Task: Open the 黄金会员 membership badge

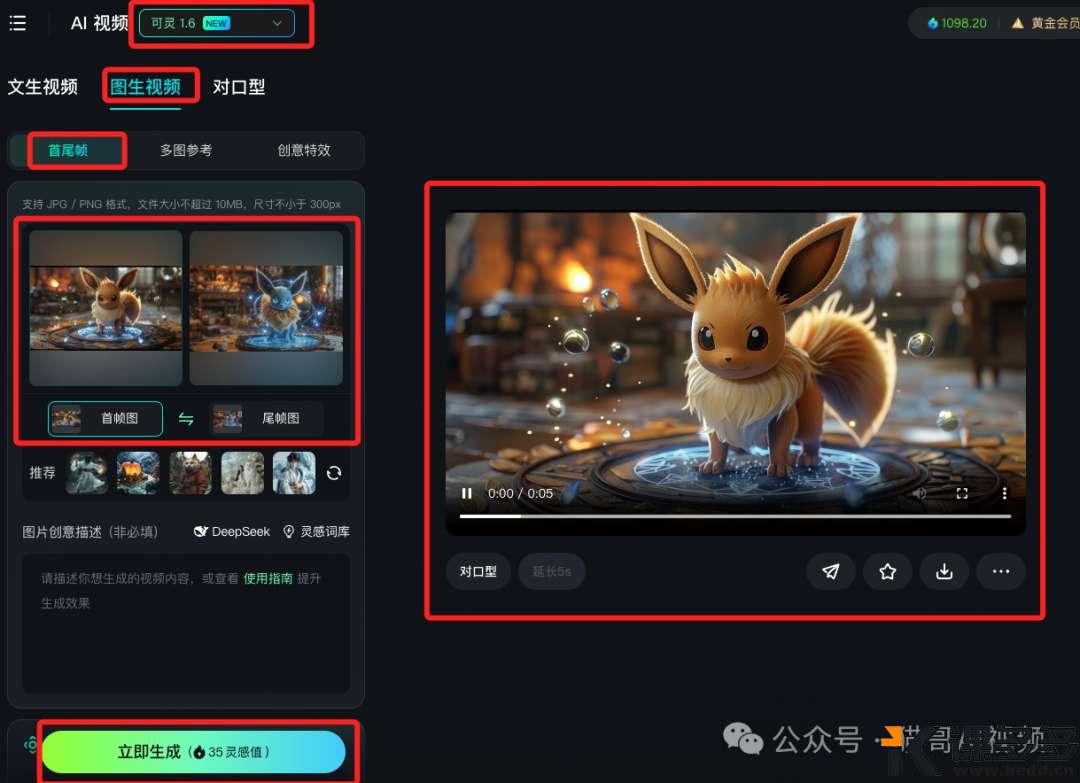Action: coord(1045,23)
